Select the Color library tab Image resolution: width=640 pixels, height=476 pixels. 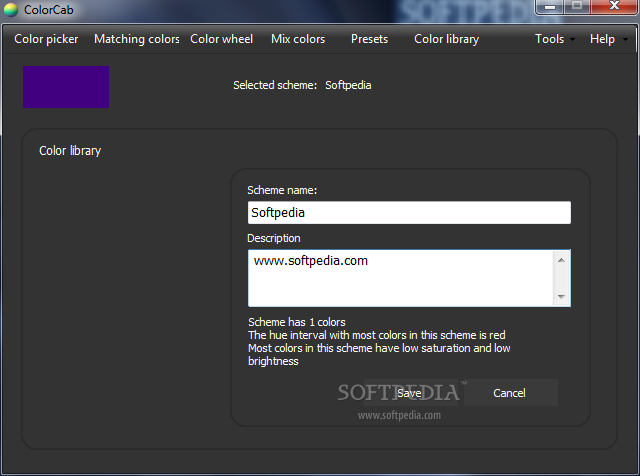(447, 39)
